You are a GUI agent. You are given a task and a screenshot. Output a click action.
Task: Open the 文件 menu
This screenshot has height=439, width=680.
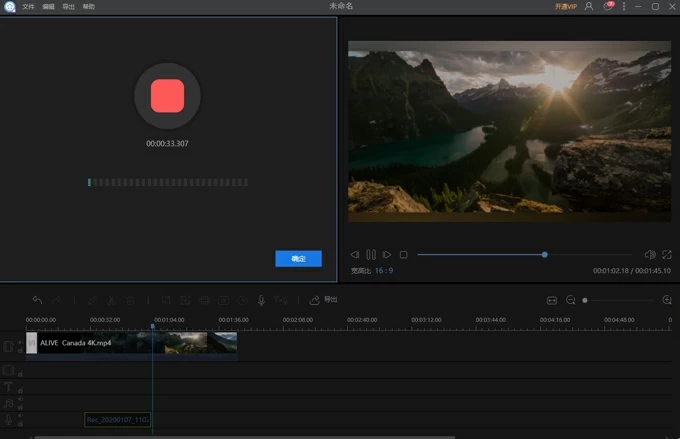coord(28,6)
